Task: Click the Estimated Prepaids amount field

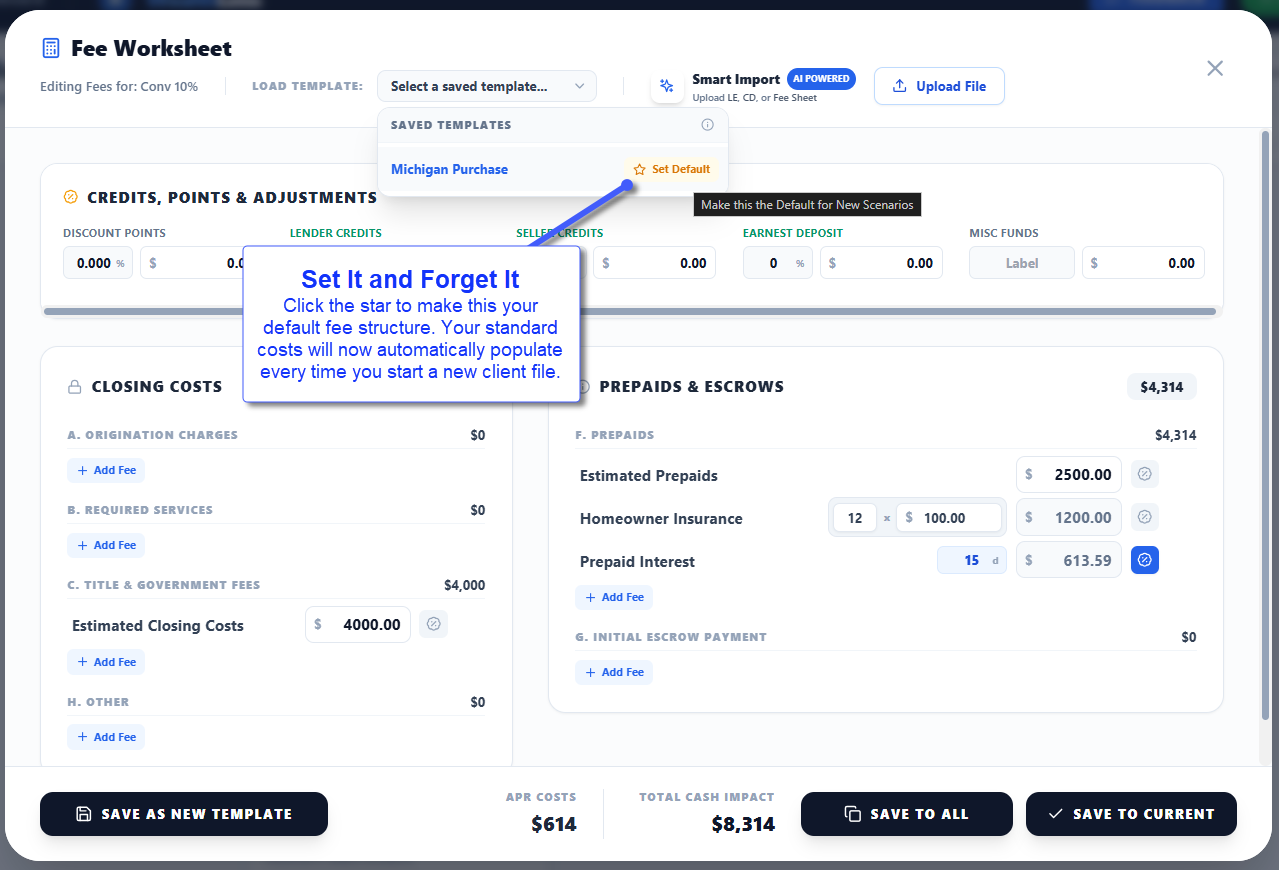Action: click(1069, 475)
